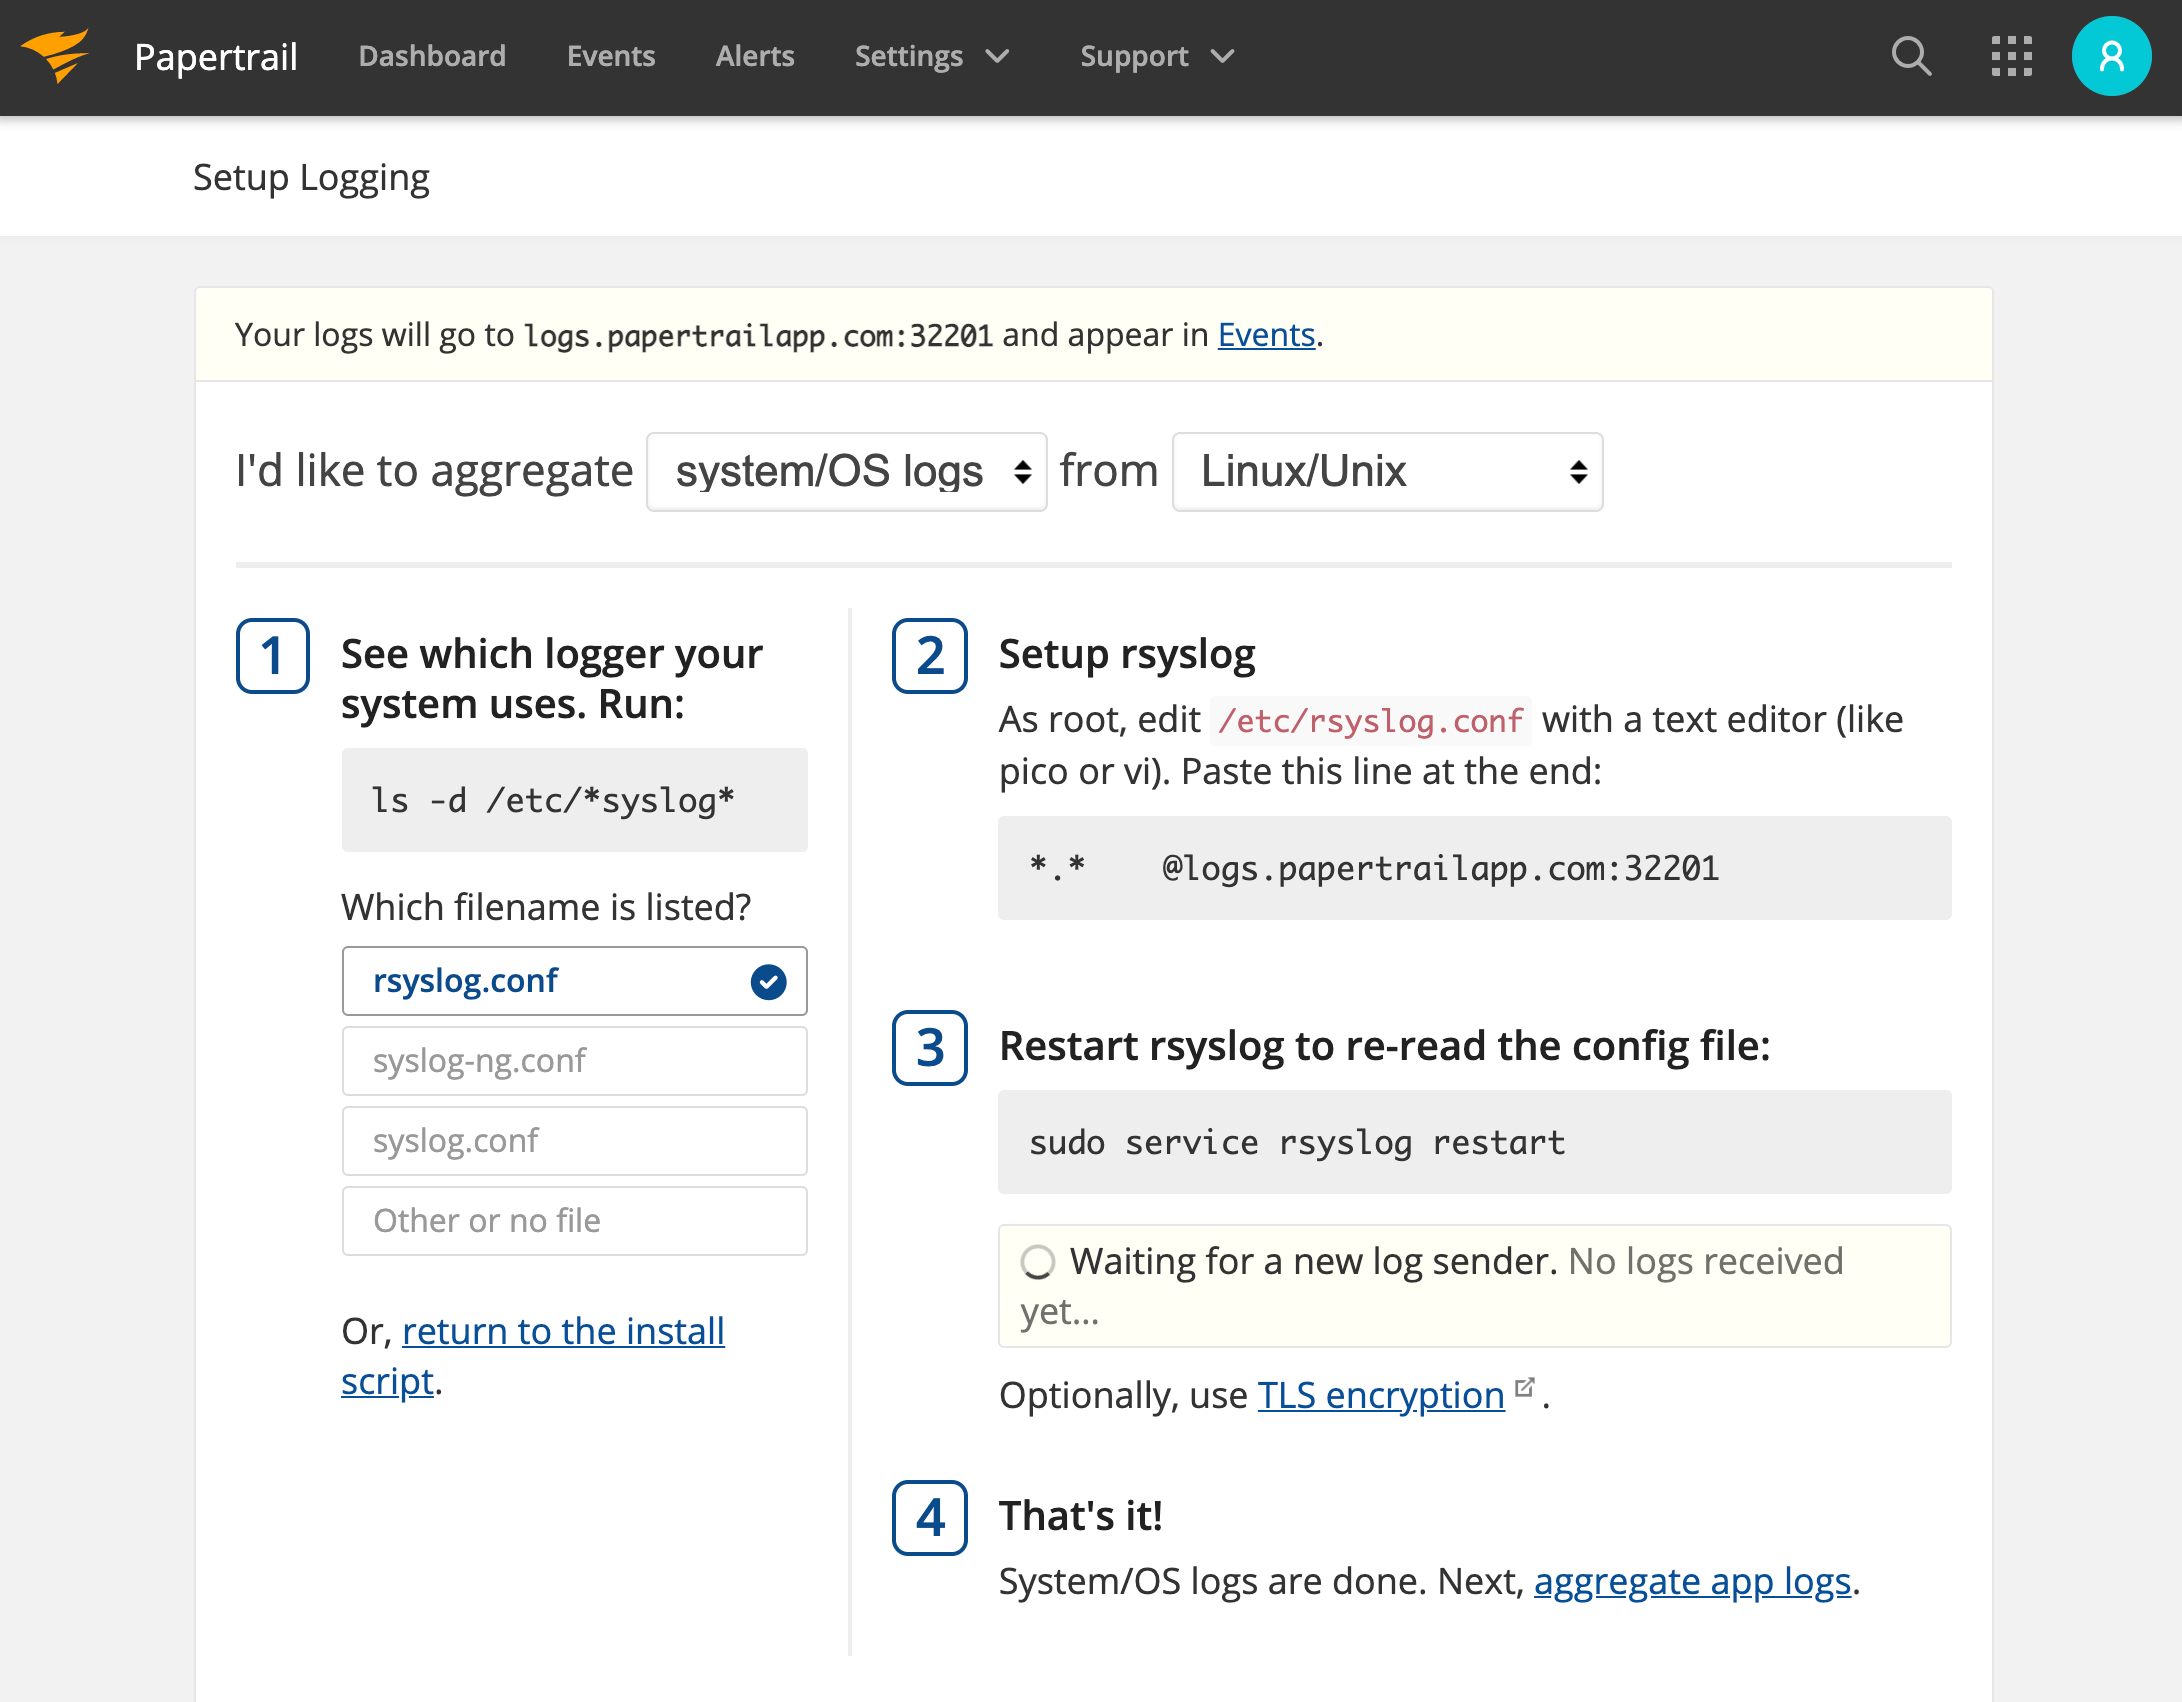Open the Alerts section
Image resolution: width=2182 pixels, height=1702 pixels.
(x=754, y=56)
